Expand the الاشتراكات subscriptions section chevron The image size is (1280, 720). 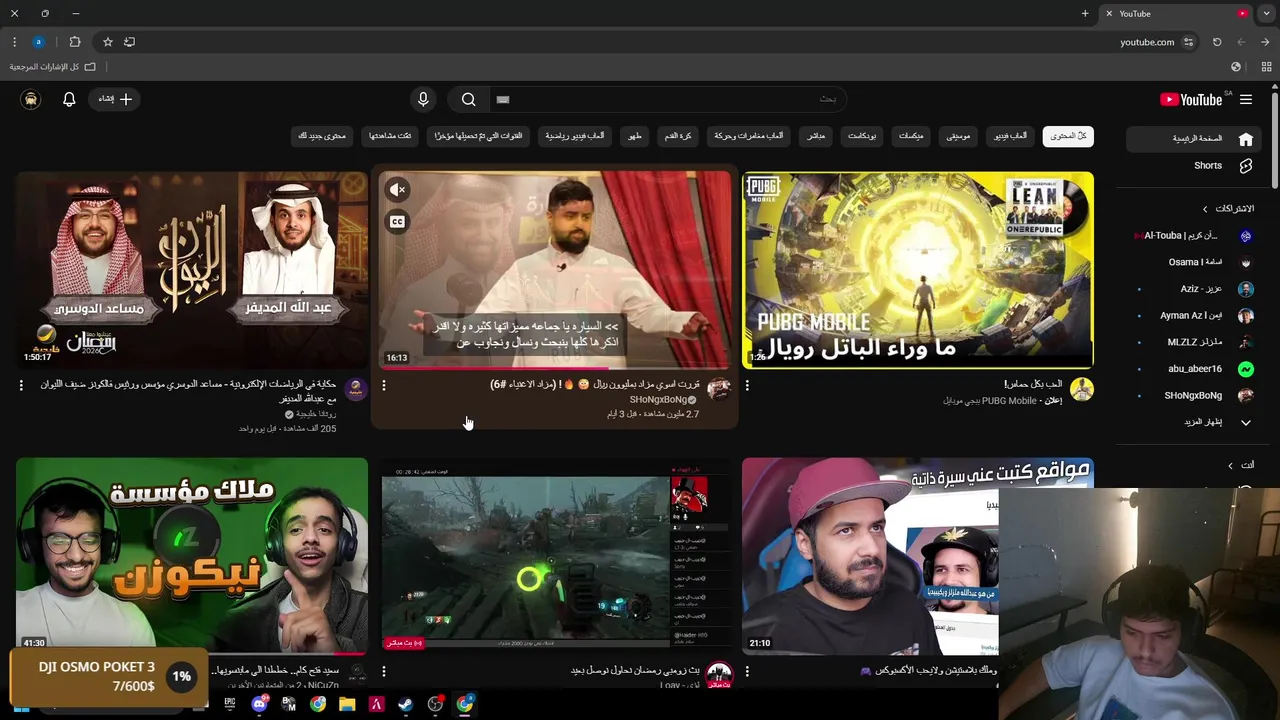[1205, 209]
